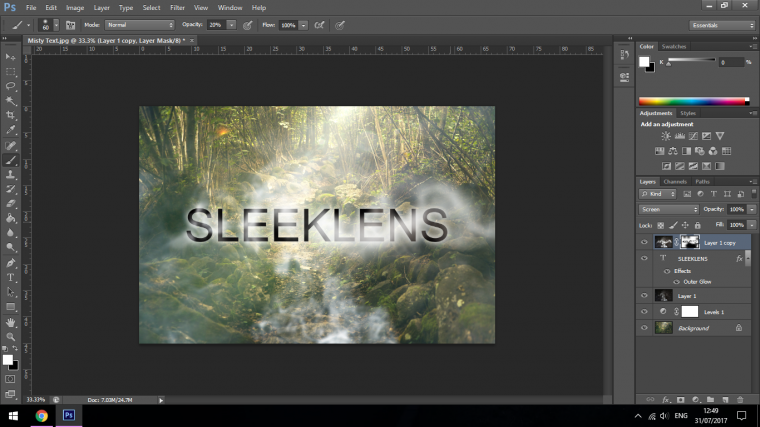This screenshot has height=427, width=760.
Task: Switch to the Styles tab
Action: pyautogui.click(x=688, y=113)
